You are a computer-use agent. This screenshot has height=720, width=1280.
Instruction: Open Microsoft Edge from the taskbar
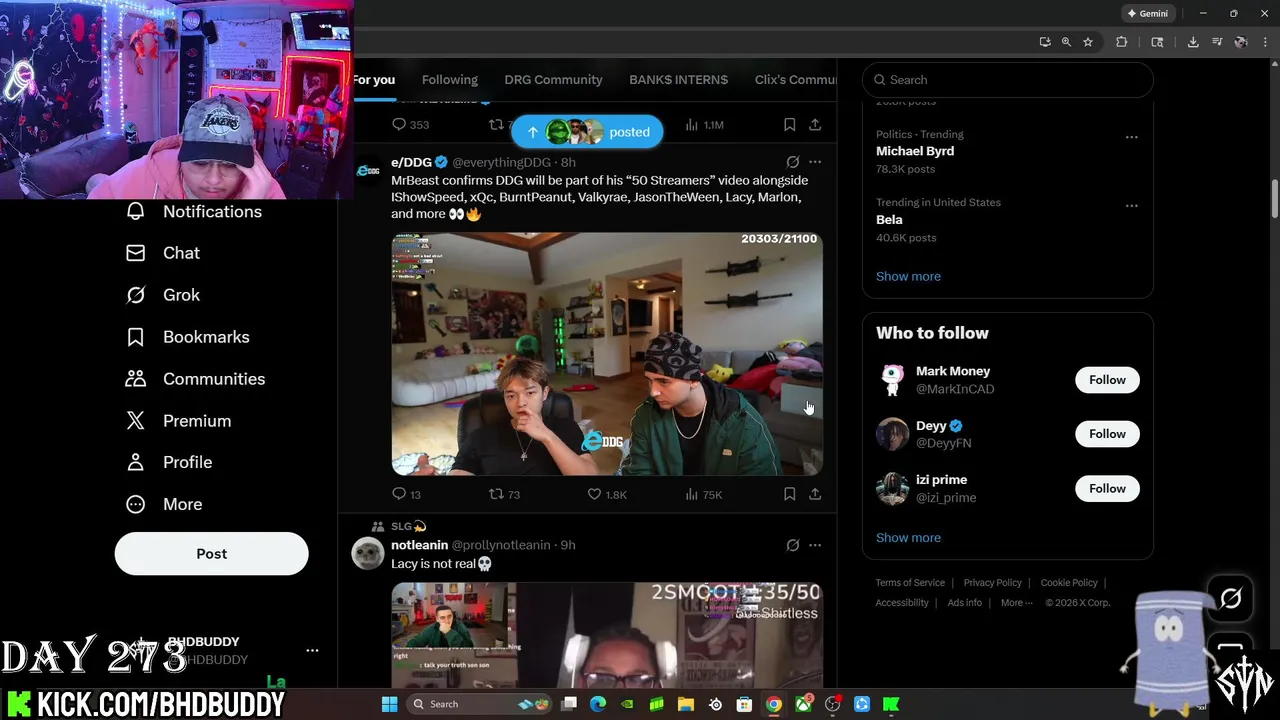click(598, 704)
